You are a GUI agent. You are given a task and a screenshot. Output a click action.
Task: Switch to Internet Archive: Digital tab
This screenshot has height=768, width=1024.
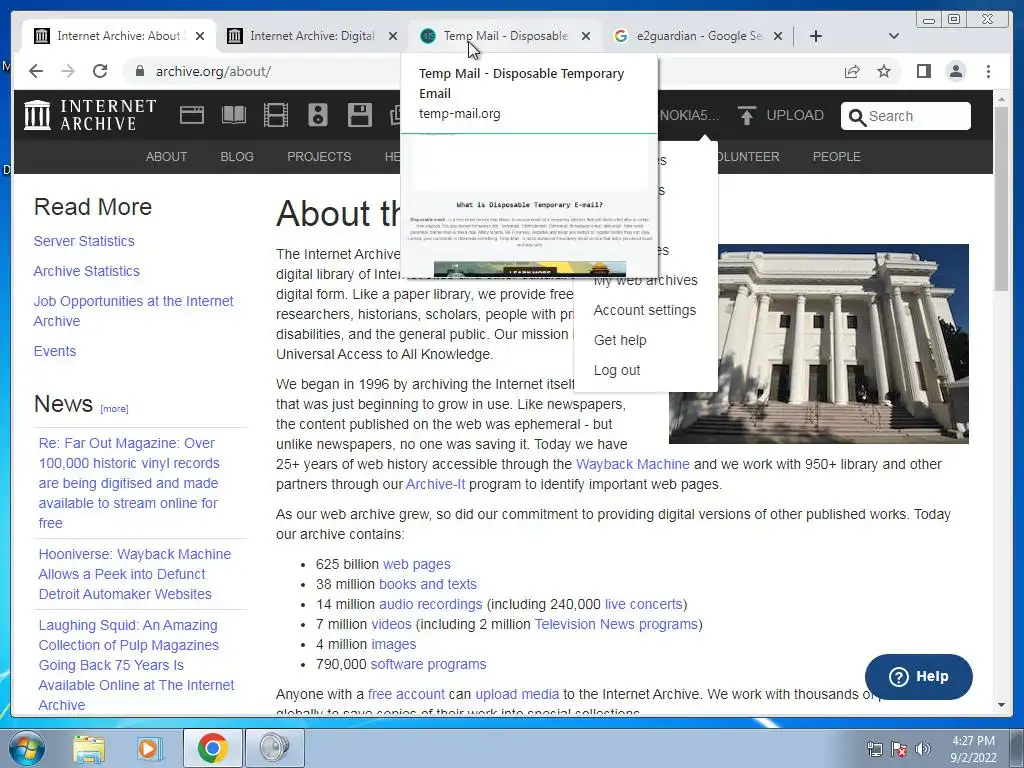311,36
